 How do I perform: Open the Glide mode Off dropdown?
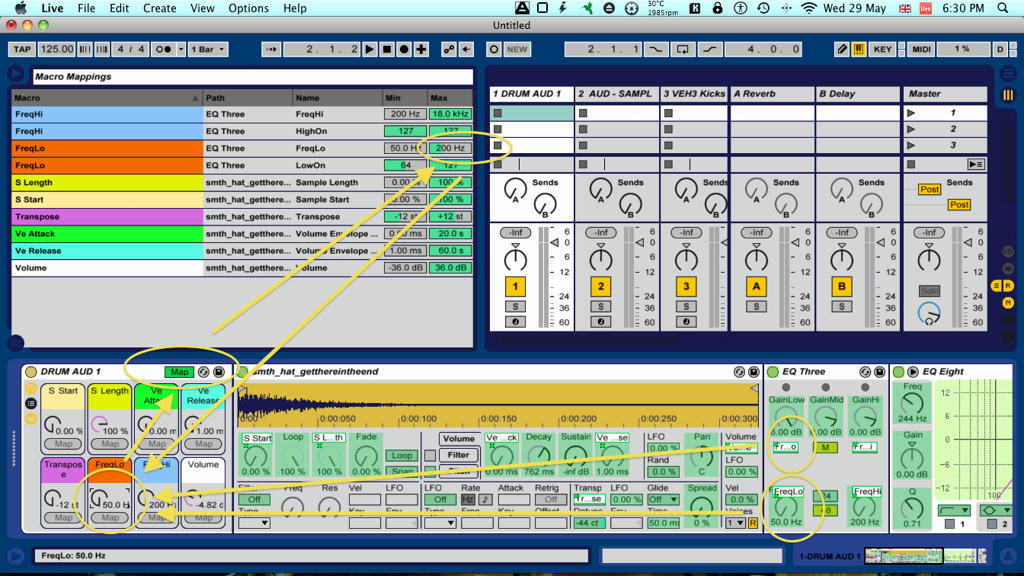point(662,500)
